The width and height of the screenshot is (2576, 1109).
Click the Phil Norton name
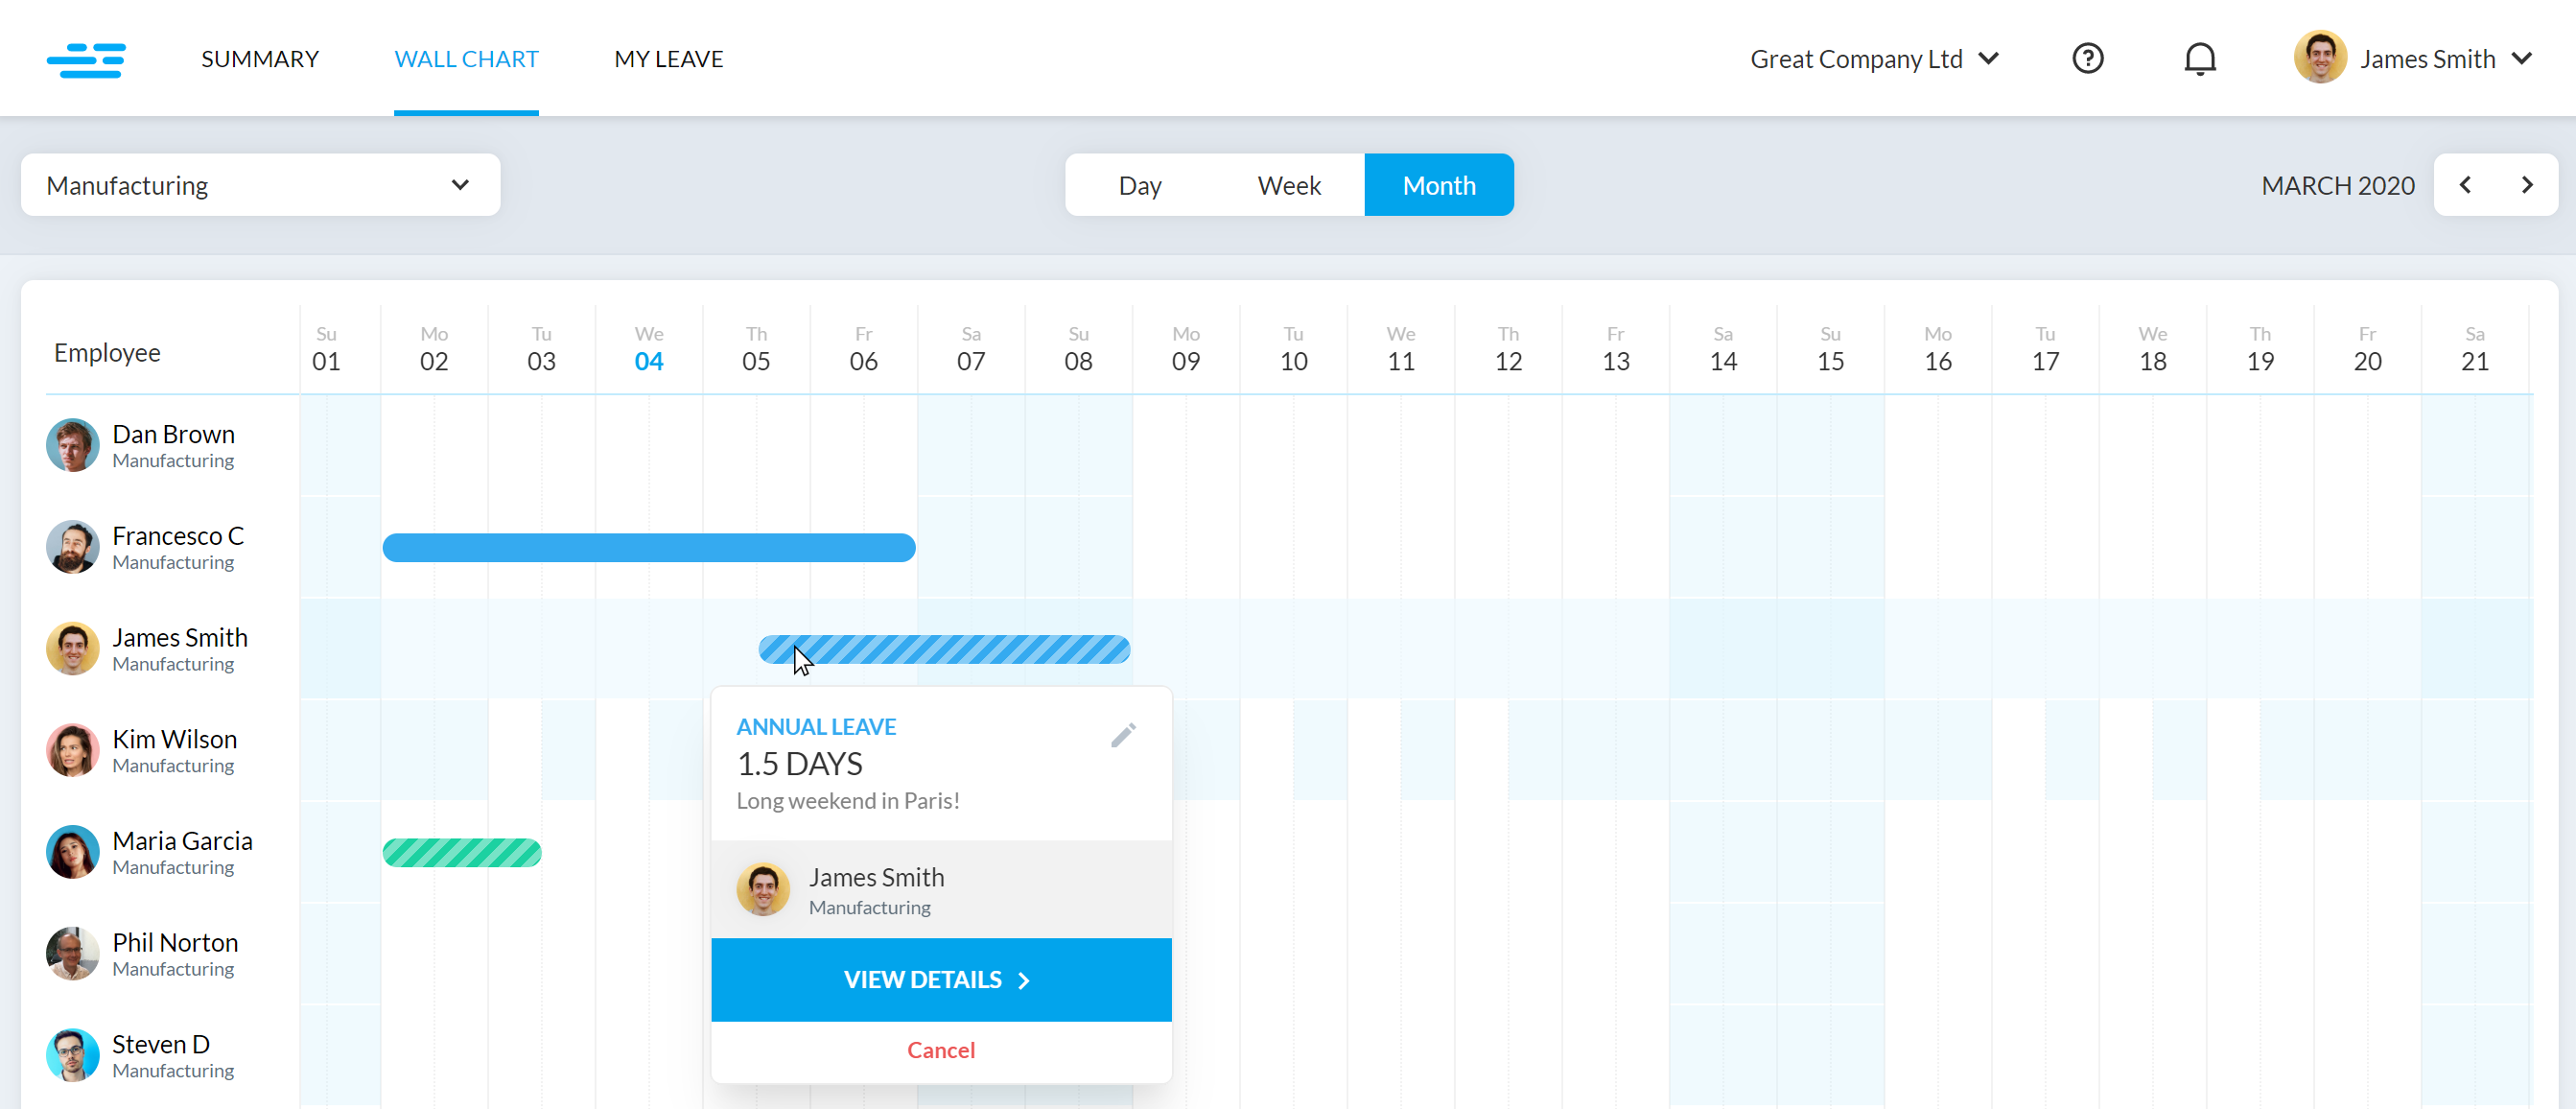pyautogui.click(x=175, y=942)
